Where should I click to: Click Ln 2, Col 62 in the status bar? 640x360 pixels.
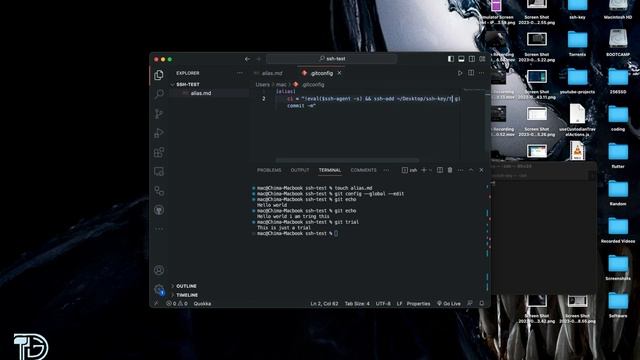(324, 304)
